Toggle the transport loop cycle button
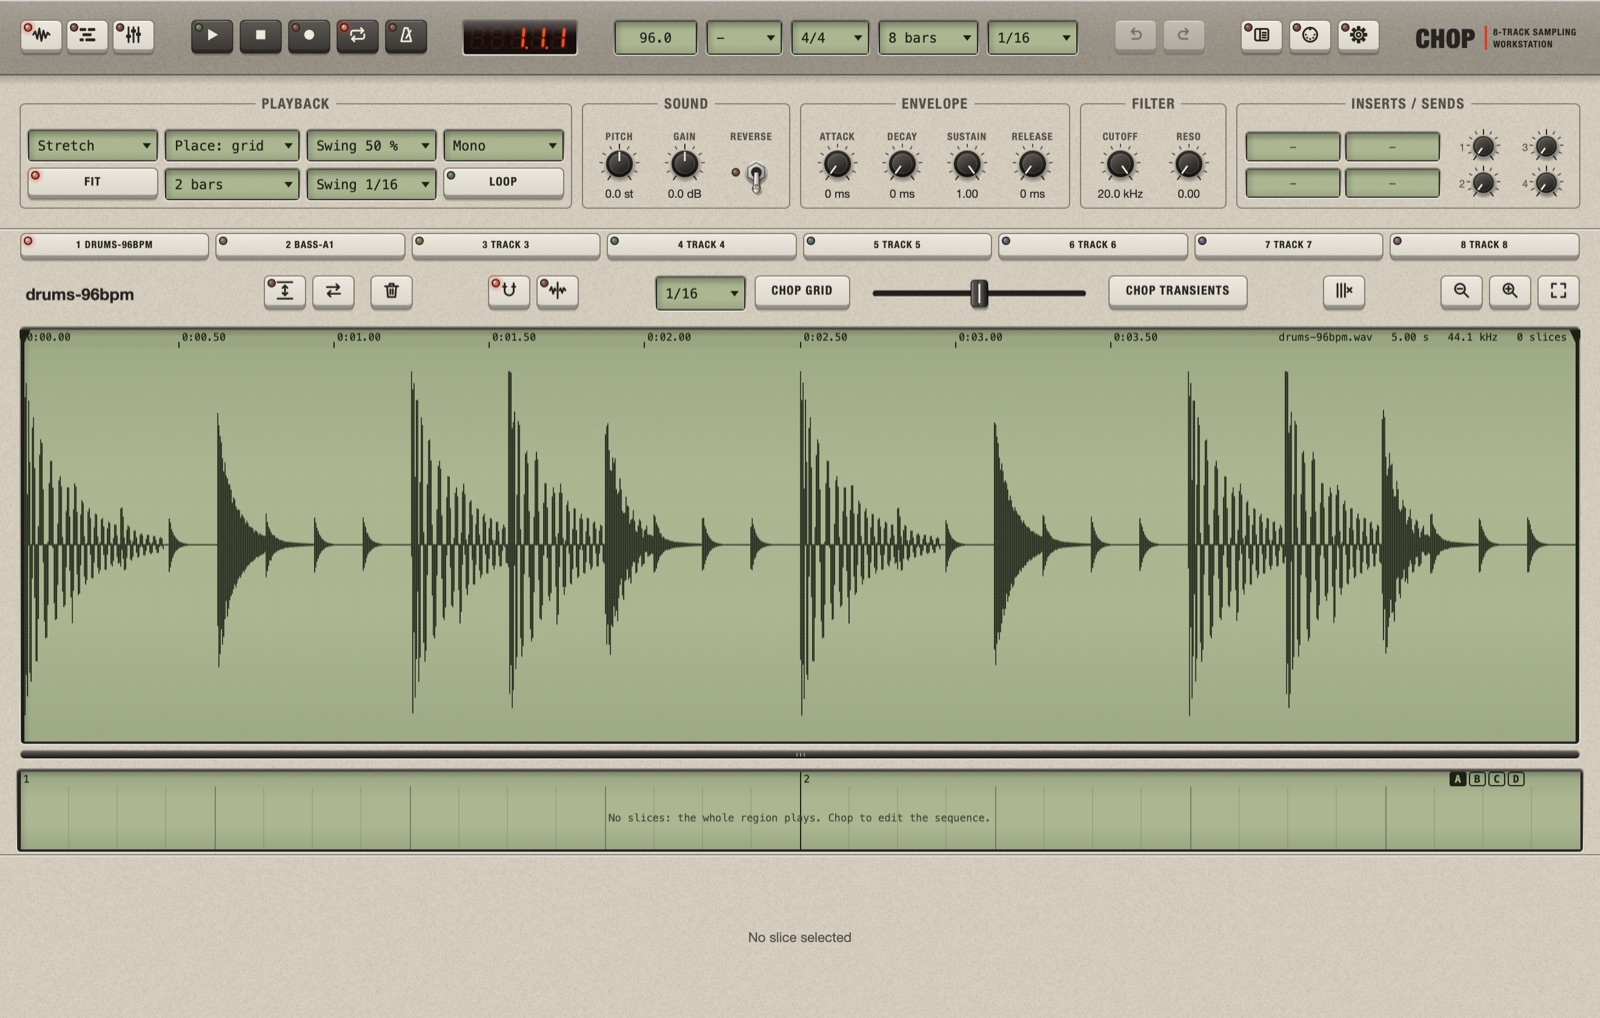 click(357, 36)
